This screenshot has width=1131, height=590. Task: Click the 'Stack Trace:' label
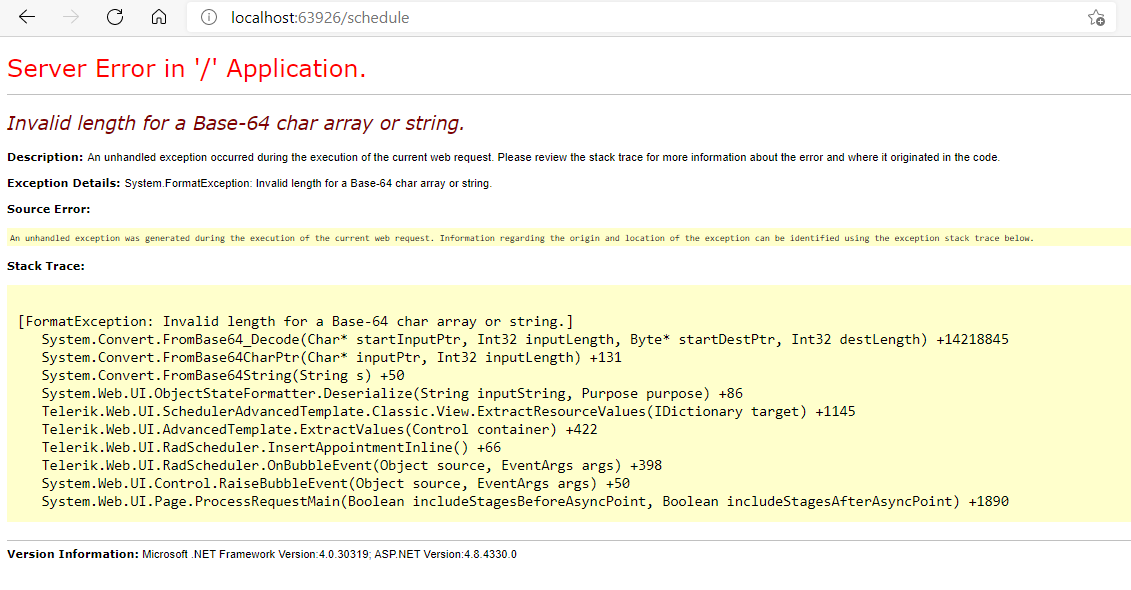(45, 266)
